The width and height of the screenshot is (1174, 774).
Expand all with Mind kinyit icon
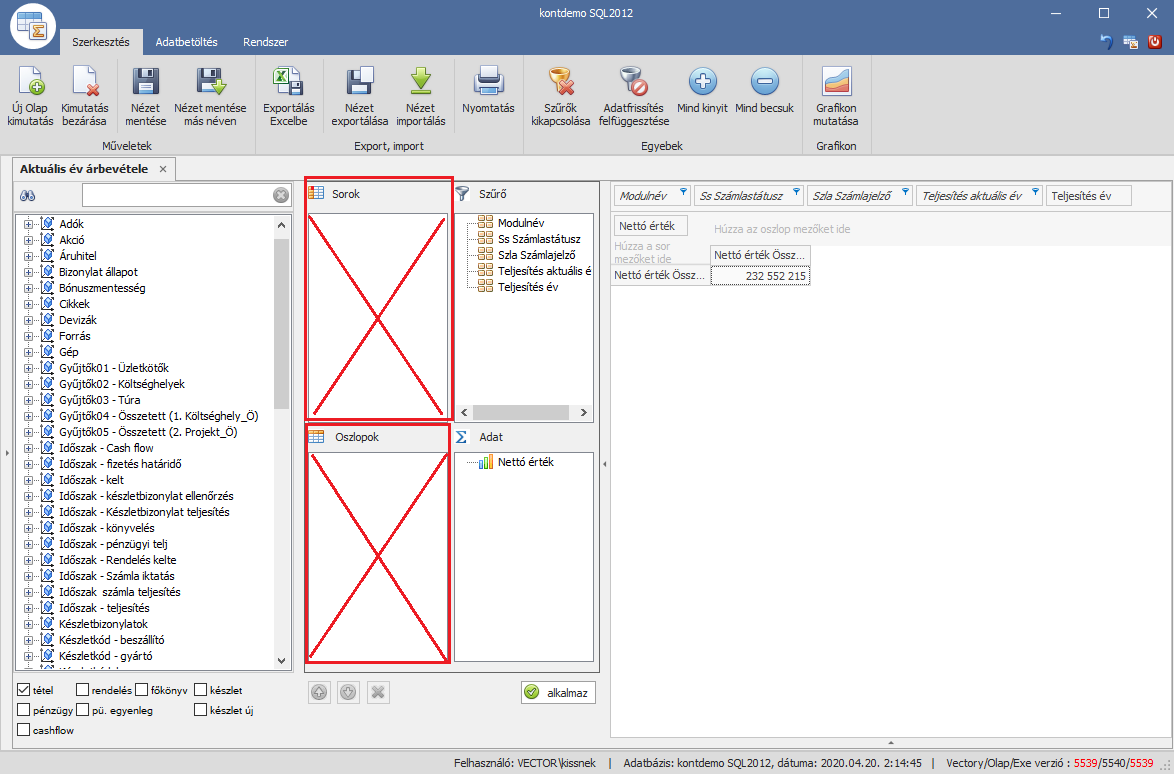point(702,82)
